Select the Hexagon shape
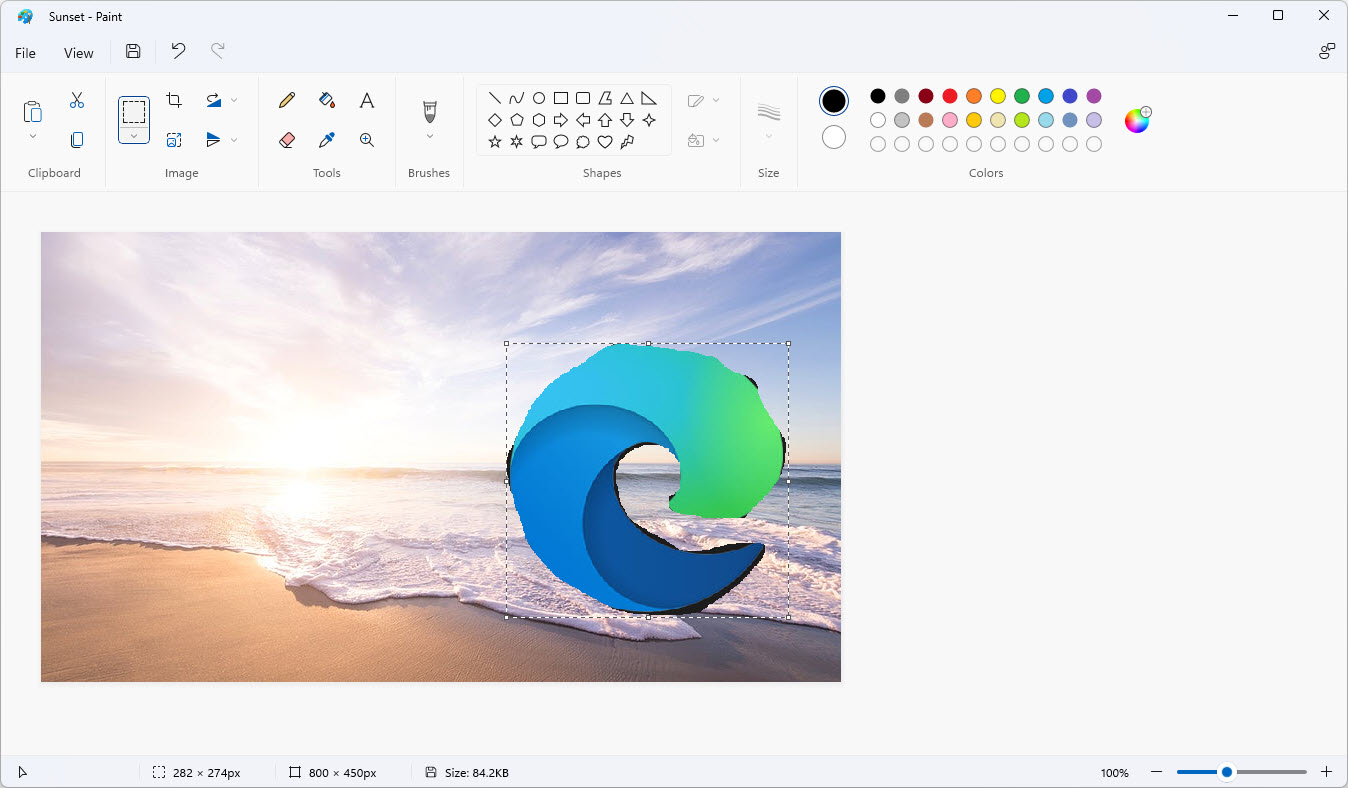This screenshot has width=1348, height=788. 539,120
